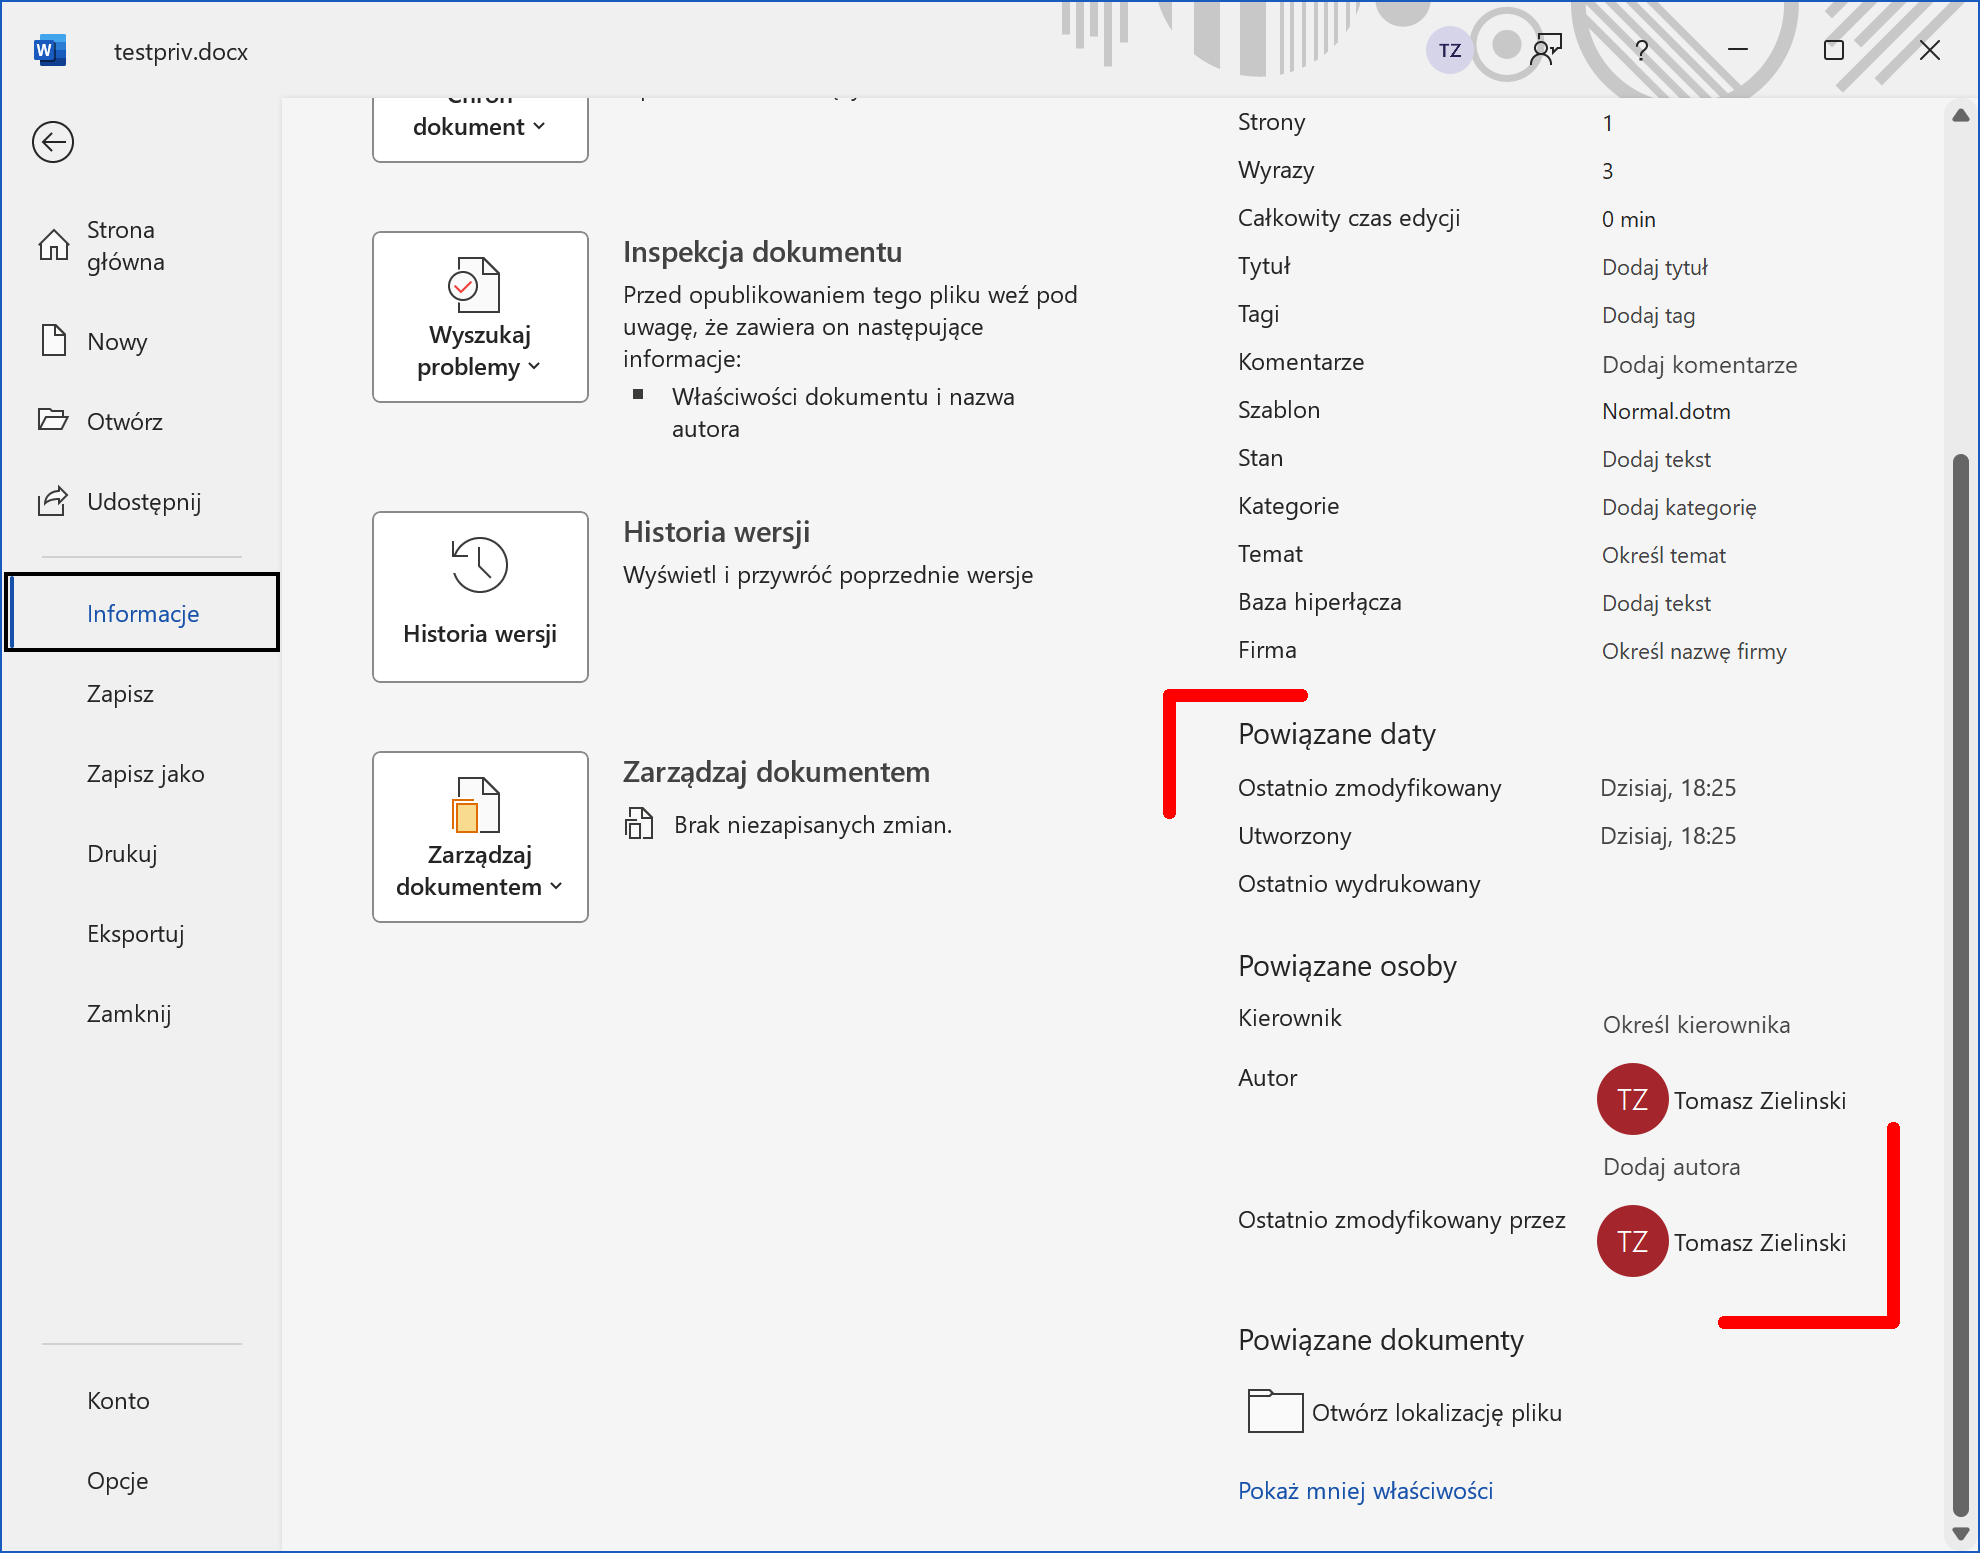Click Pokaż mniej właściwości link

(x=1365, y=1491)
